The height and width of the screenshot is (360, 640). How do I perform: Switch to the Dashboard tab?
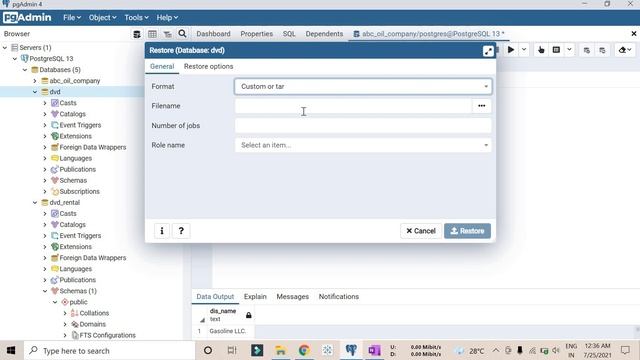pyautogui.click(x=213, y=34)
